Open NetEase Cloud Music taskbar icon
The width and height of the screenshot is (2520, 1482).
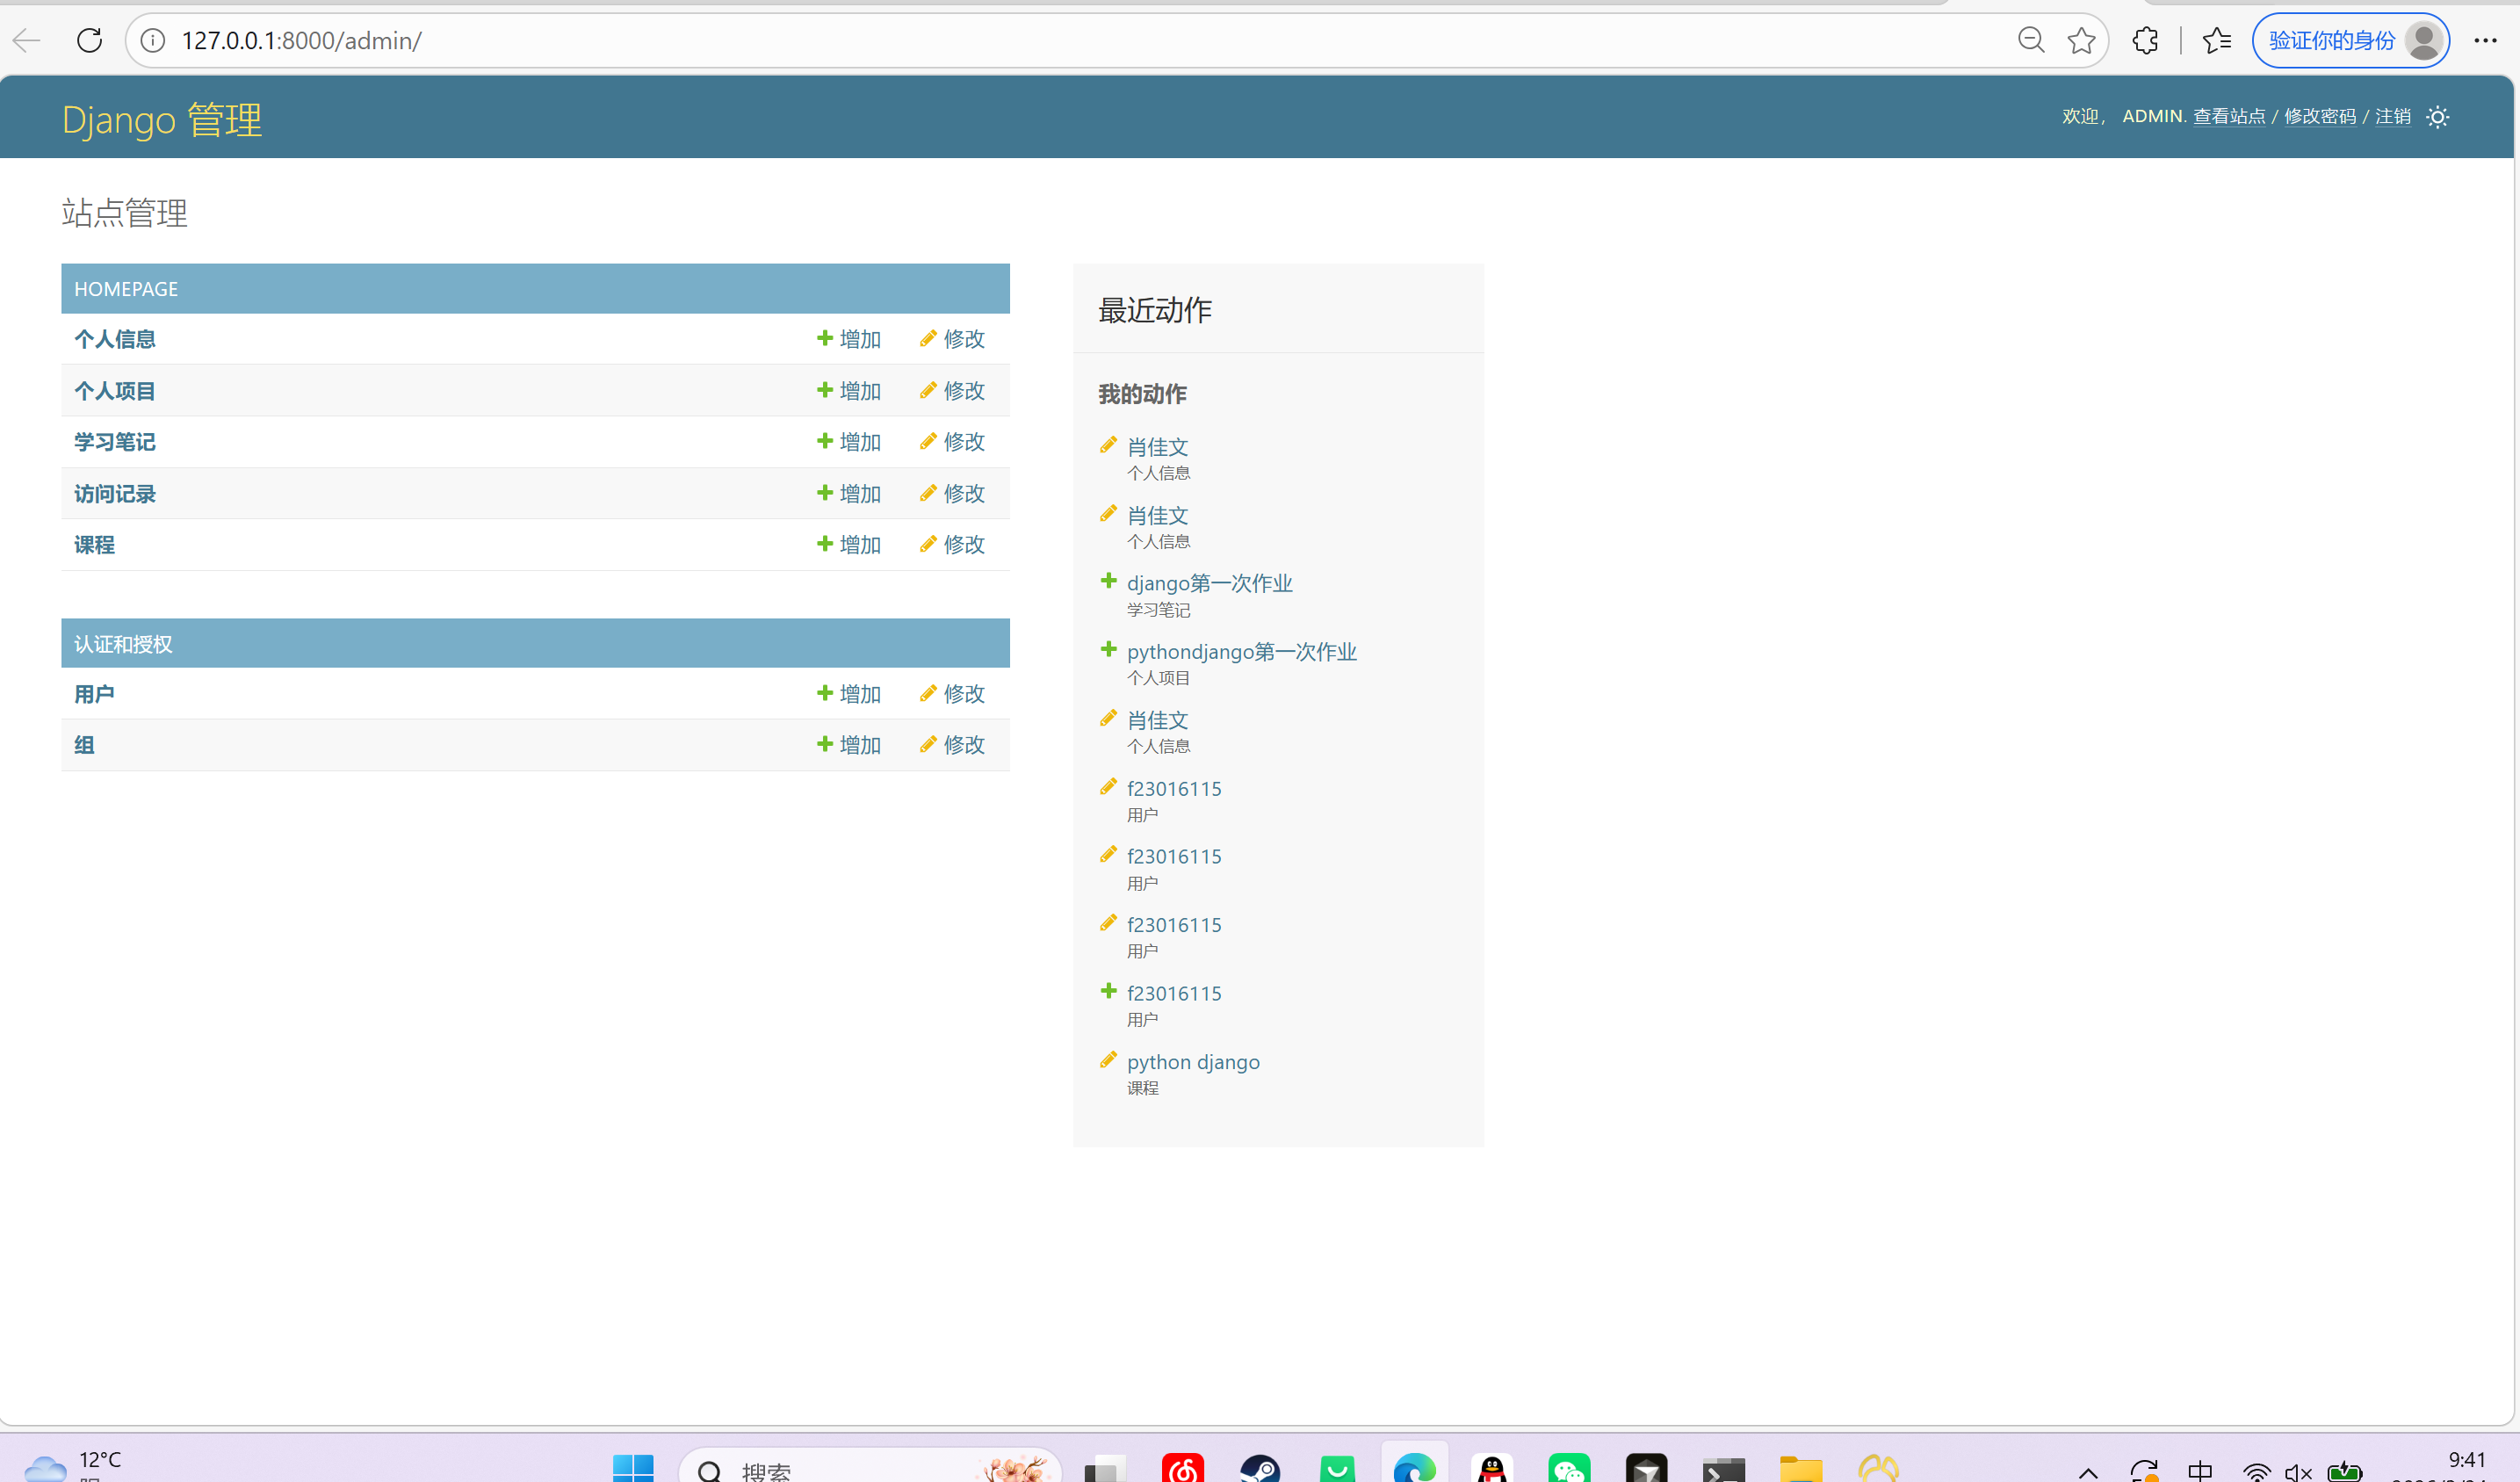coord(1183,1468)
